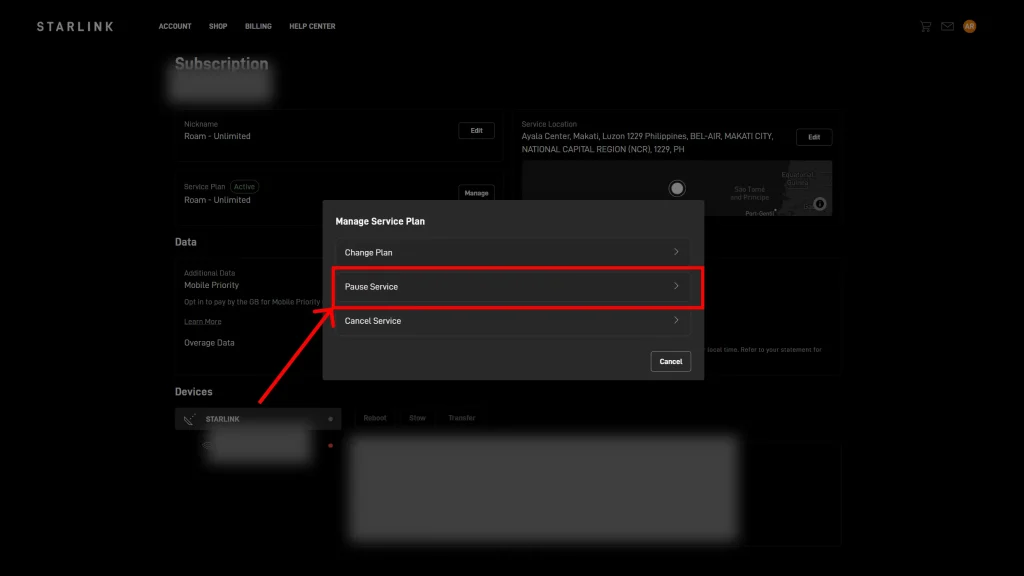Expand the Change Plan chevron

click(x=676, y=252)
